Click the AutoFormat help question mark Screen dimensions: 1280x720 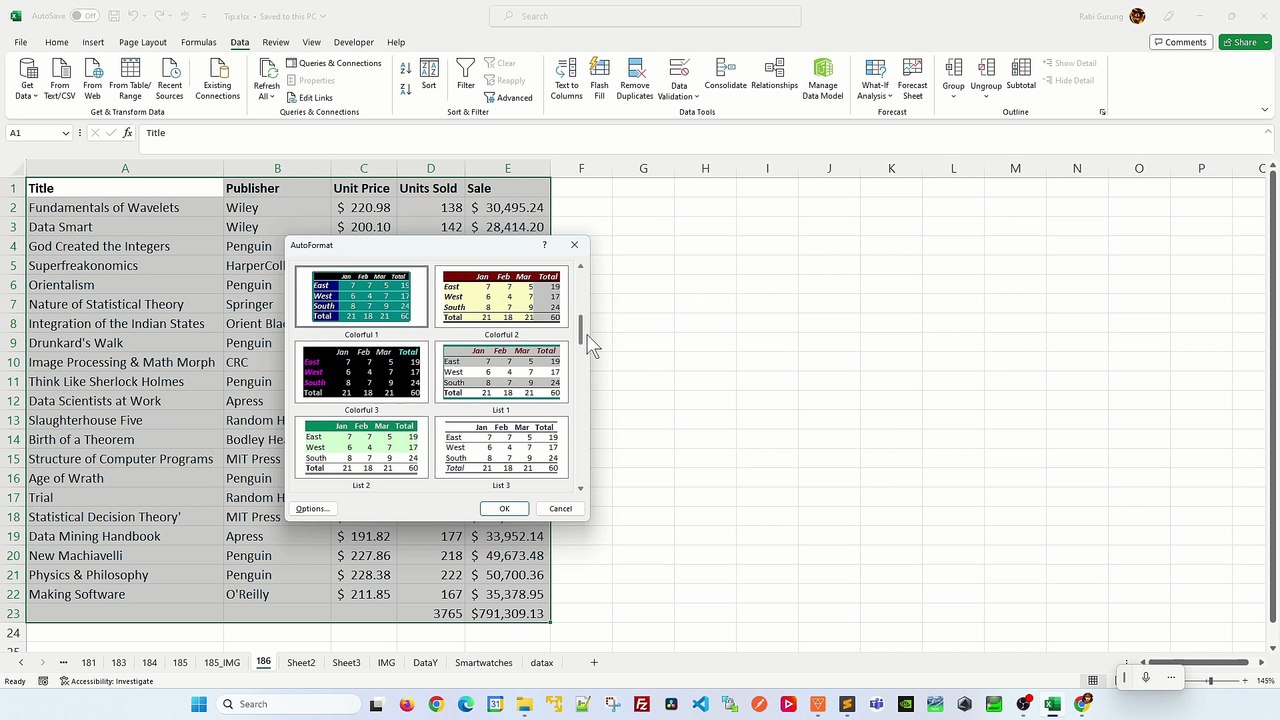(x=545, y=245)
